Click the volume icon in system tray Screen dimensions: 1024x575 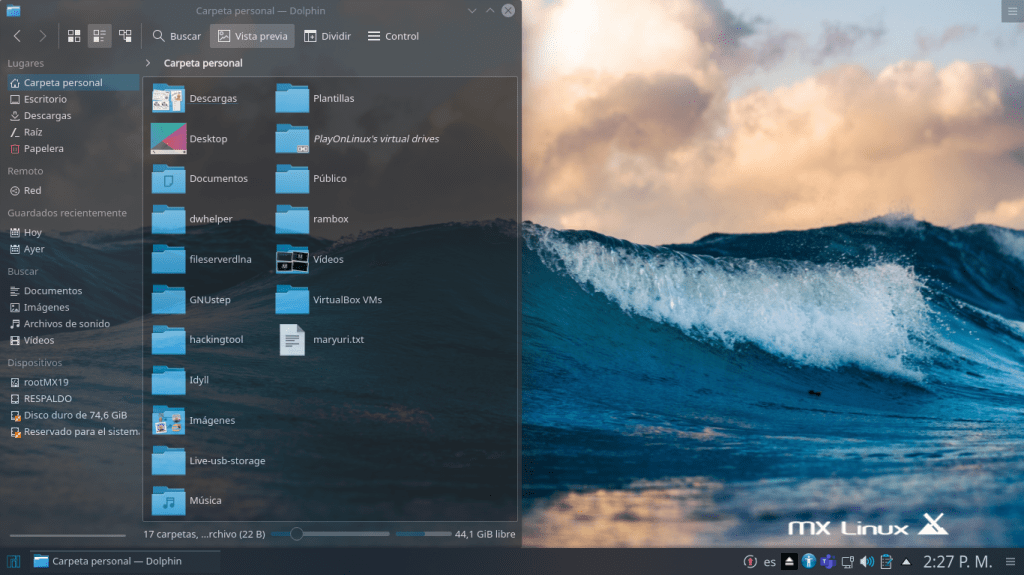[867, 561]
